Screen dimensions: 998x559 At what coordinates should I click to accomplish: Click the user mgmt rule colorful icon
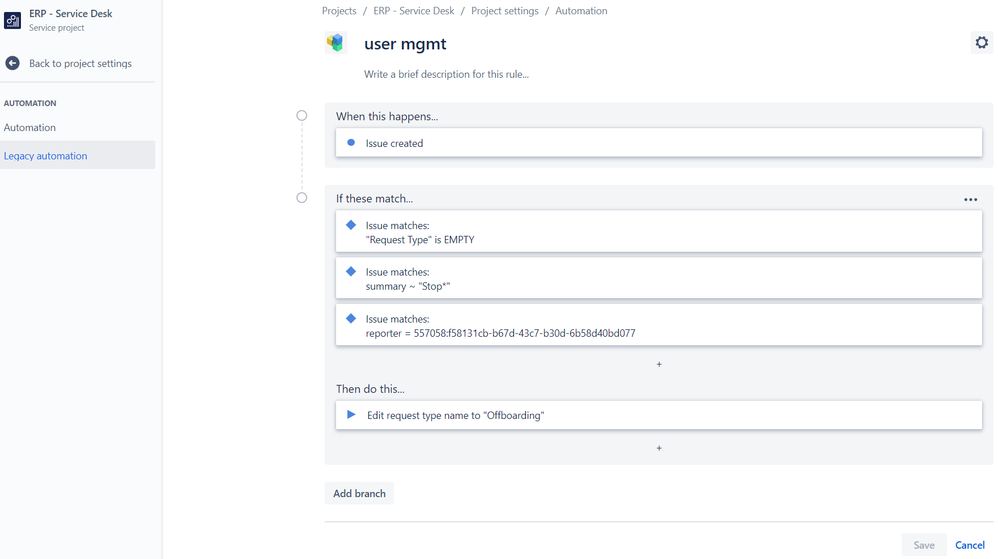tap(335, 43)
